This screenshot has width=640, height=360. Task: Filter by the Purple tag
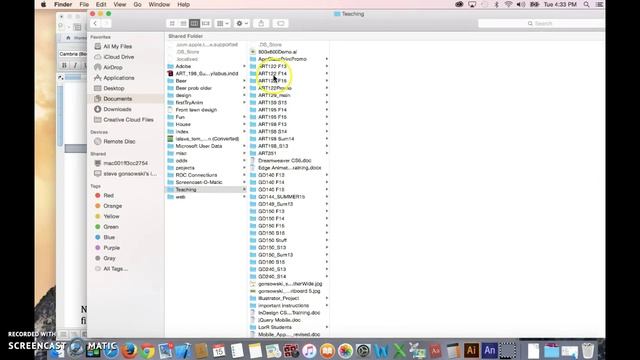point(111,248)
